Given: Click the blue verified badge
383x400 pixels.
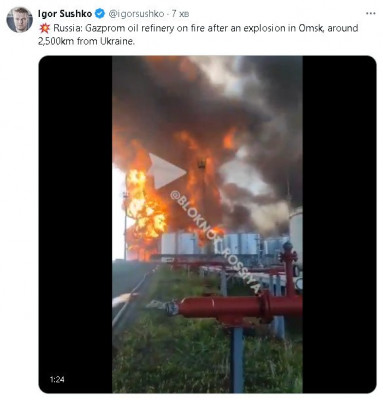Looking at the screenshot, I should point(100,14).
